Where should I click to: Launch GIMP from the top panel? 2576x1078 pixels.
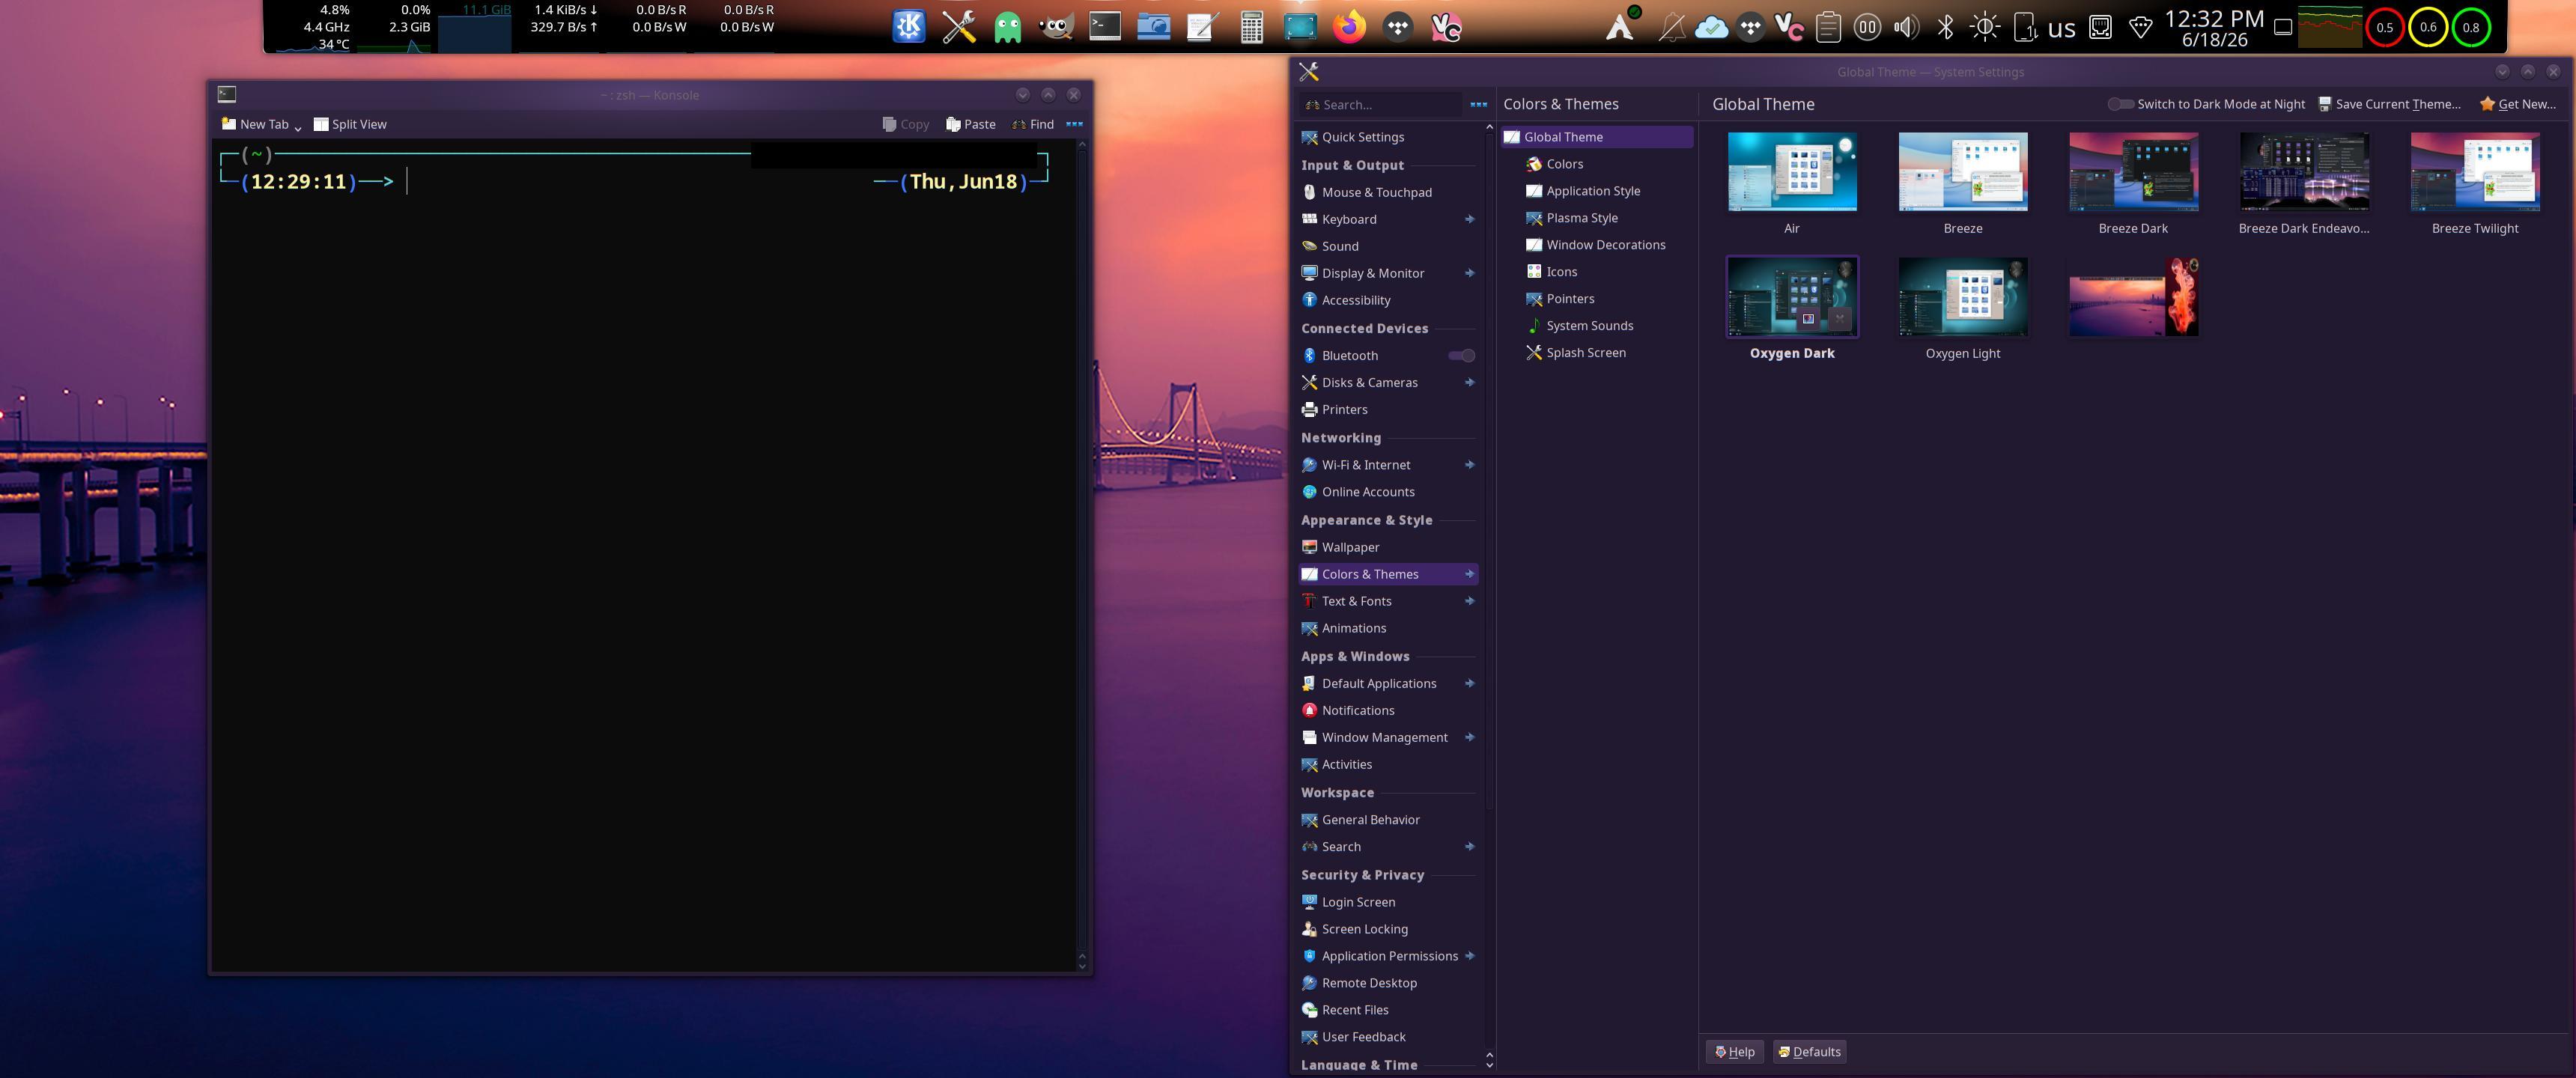coord(1056,27)
